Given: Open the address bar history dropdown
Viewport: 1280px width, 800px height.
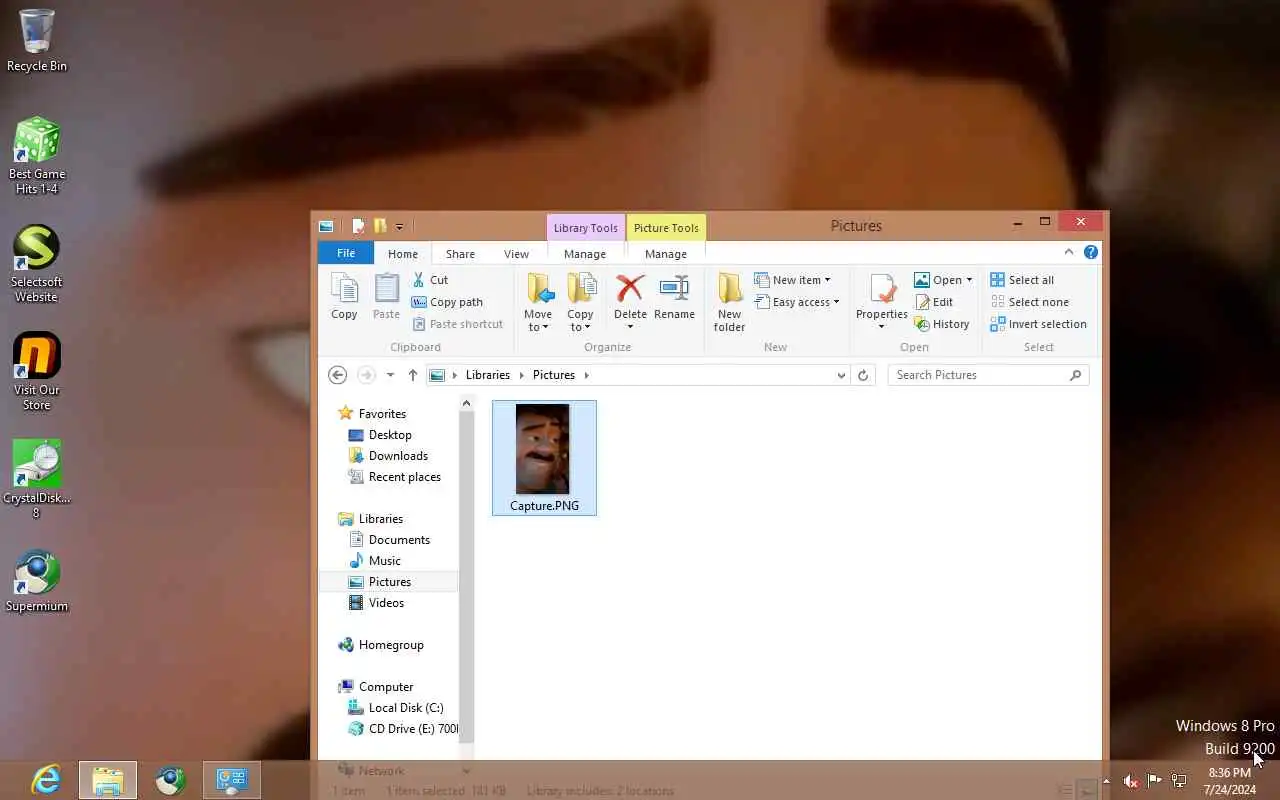Looking at the screenshot, I should click(x=841, y=375).
